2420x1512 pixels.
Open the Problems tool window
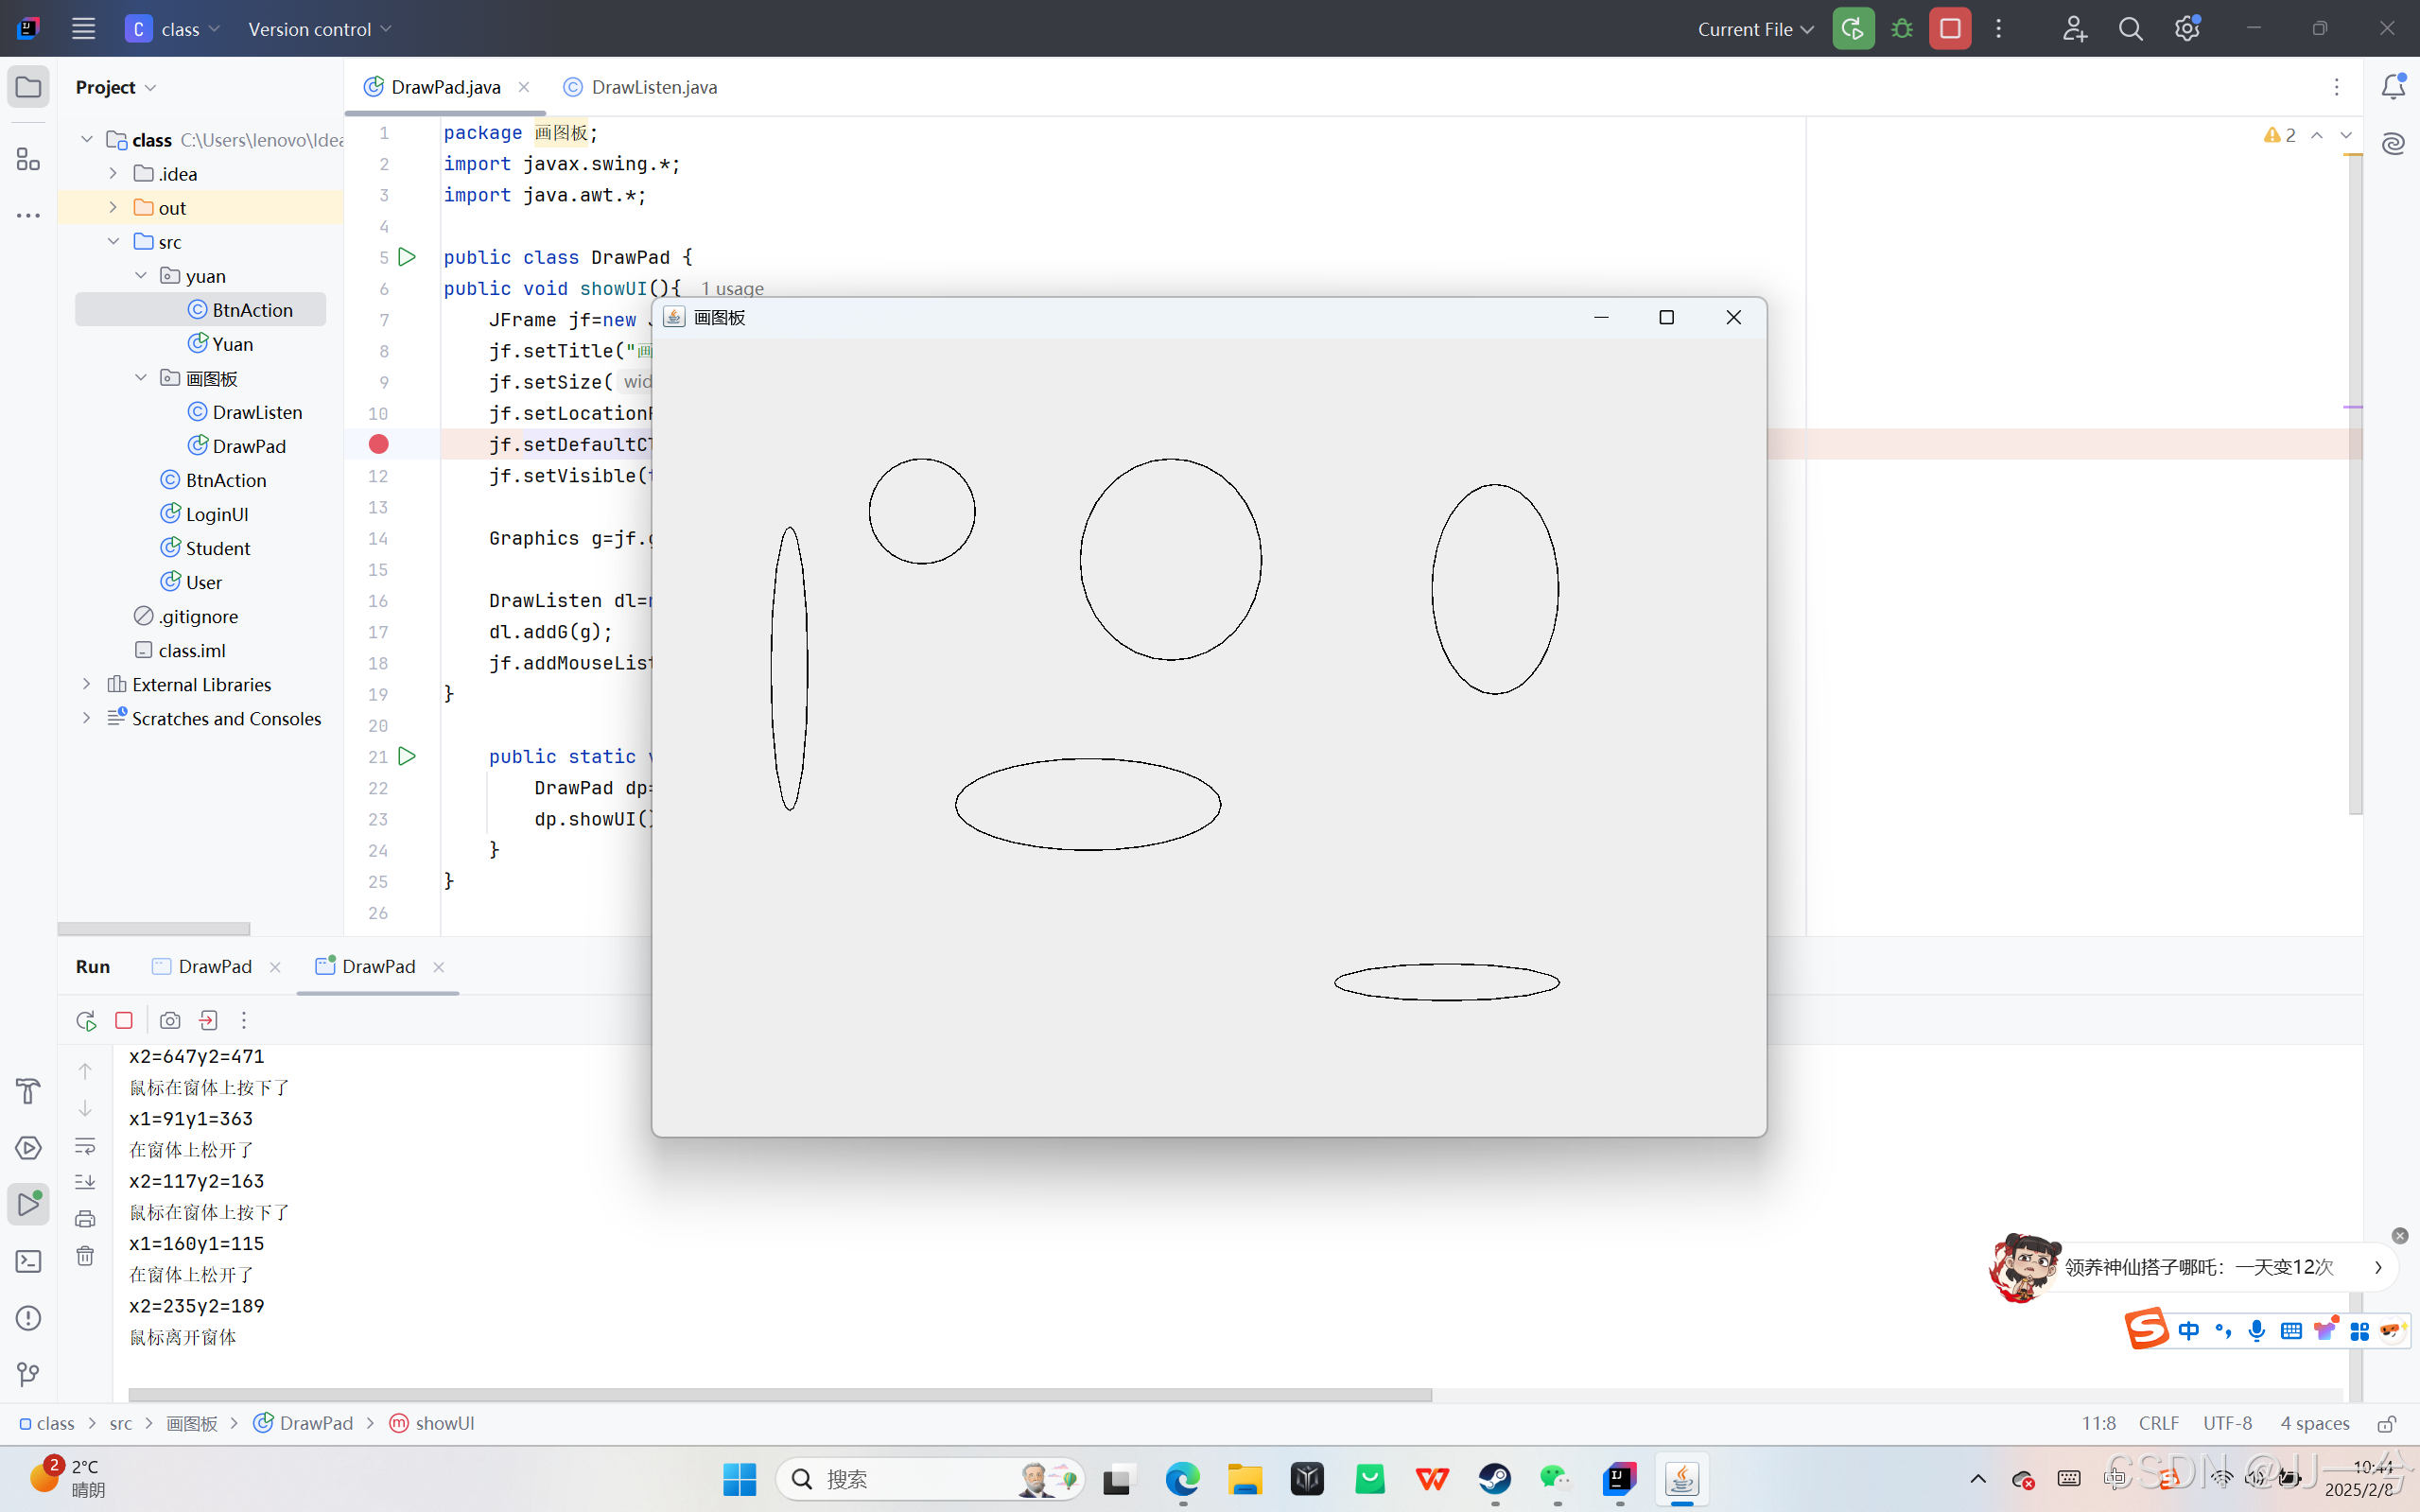[x=28, y=1318]
